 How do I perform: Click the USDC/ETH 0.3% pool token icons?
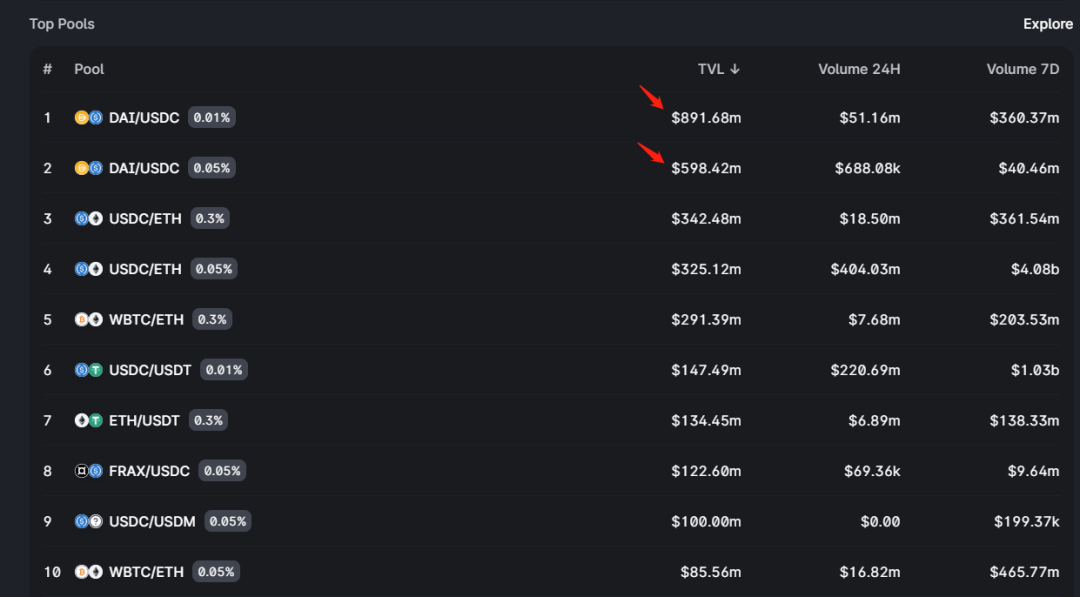[x=89, y=219]
